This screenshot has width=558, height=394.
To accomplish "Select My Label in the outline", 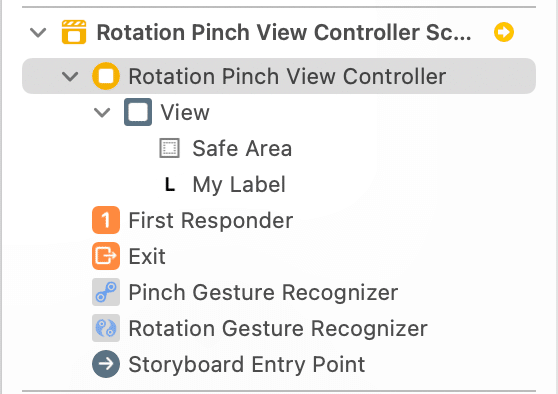I will tap(239, 184).
